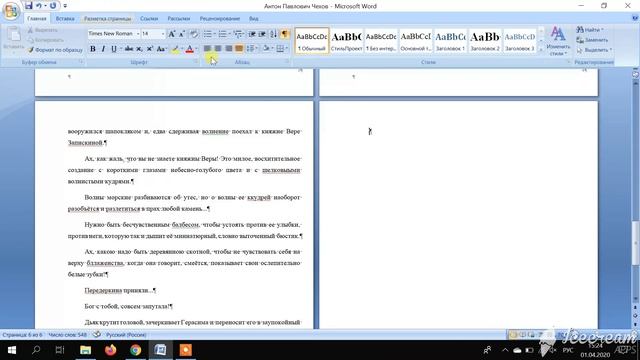Open the Разметка страницы tab

coord(108,19)
